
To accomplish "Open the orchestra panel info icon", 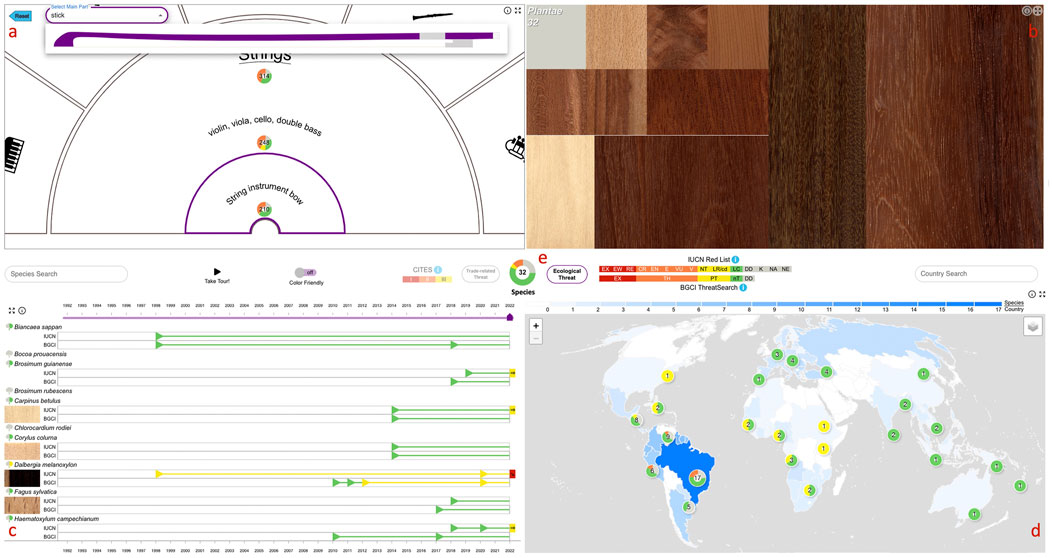I will click(x=507, y=11).
